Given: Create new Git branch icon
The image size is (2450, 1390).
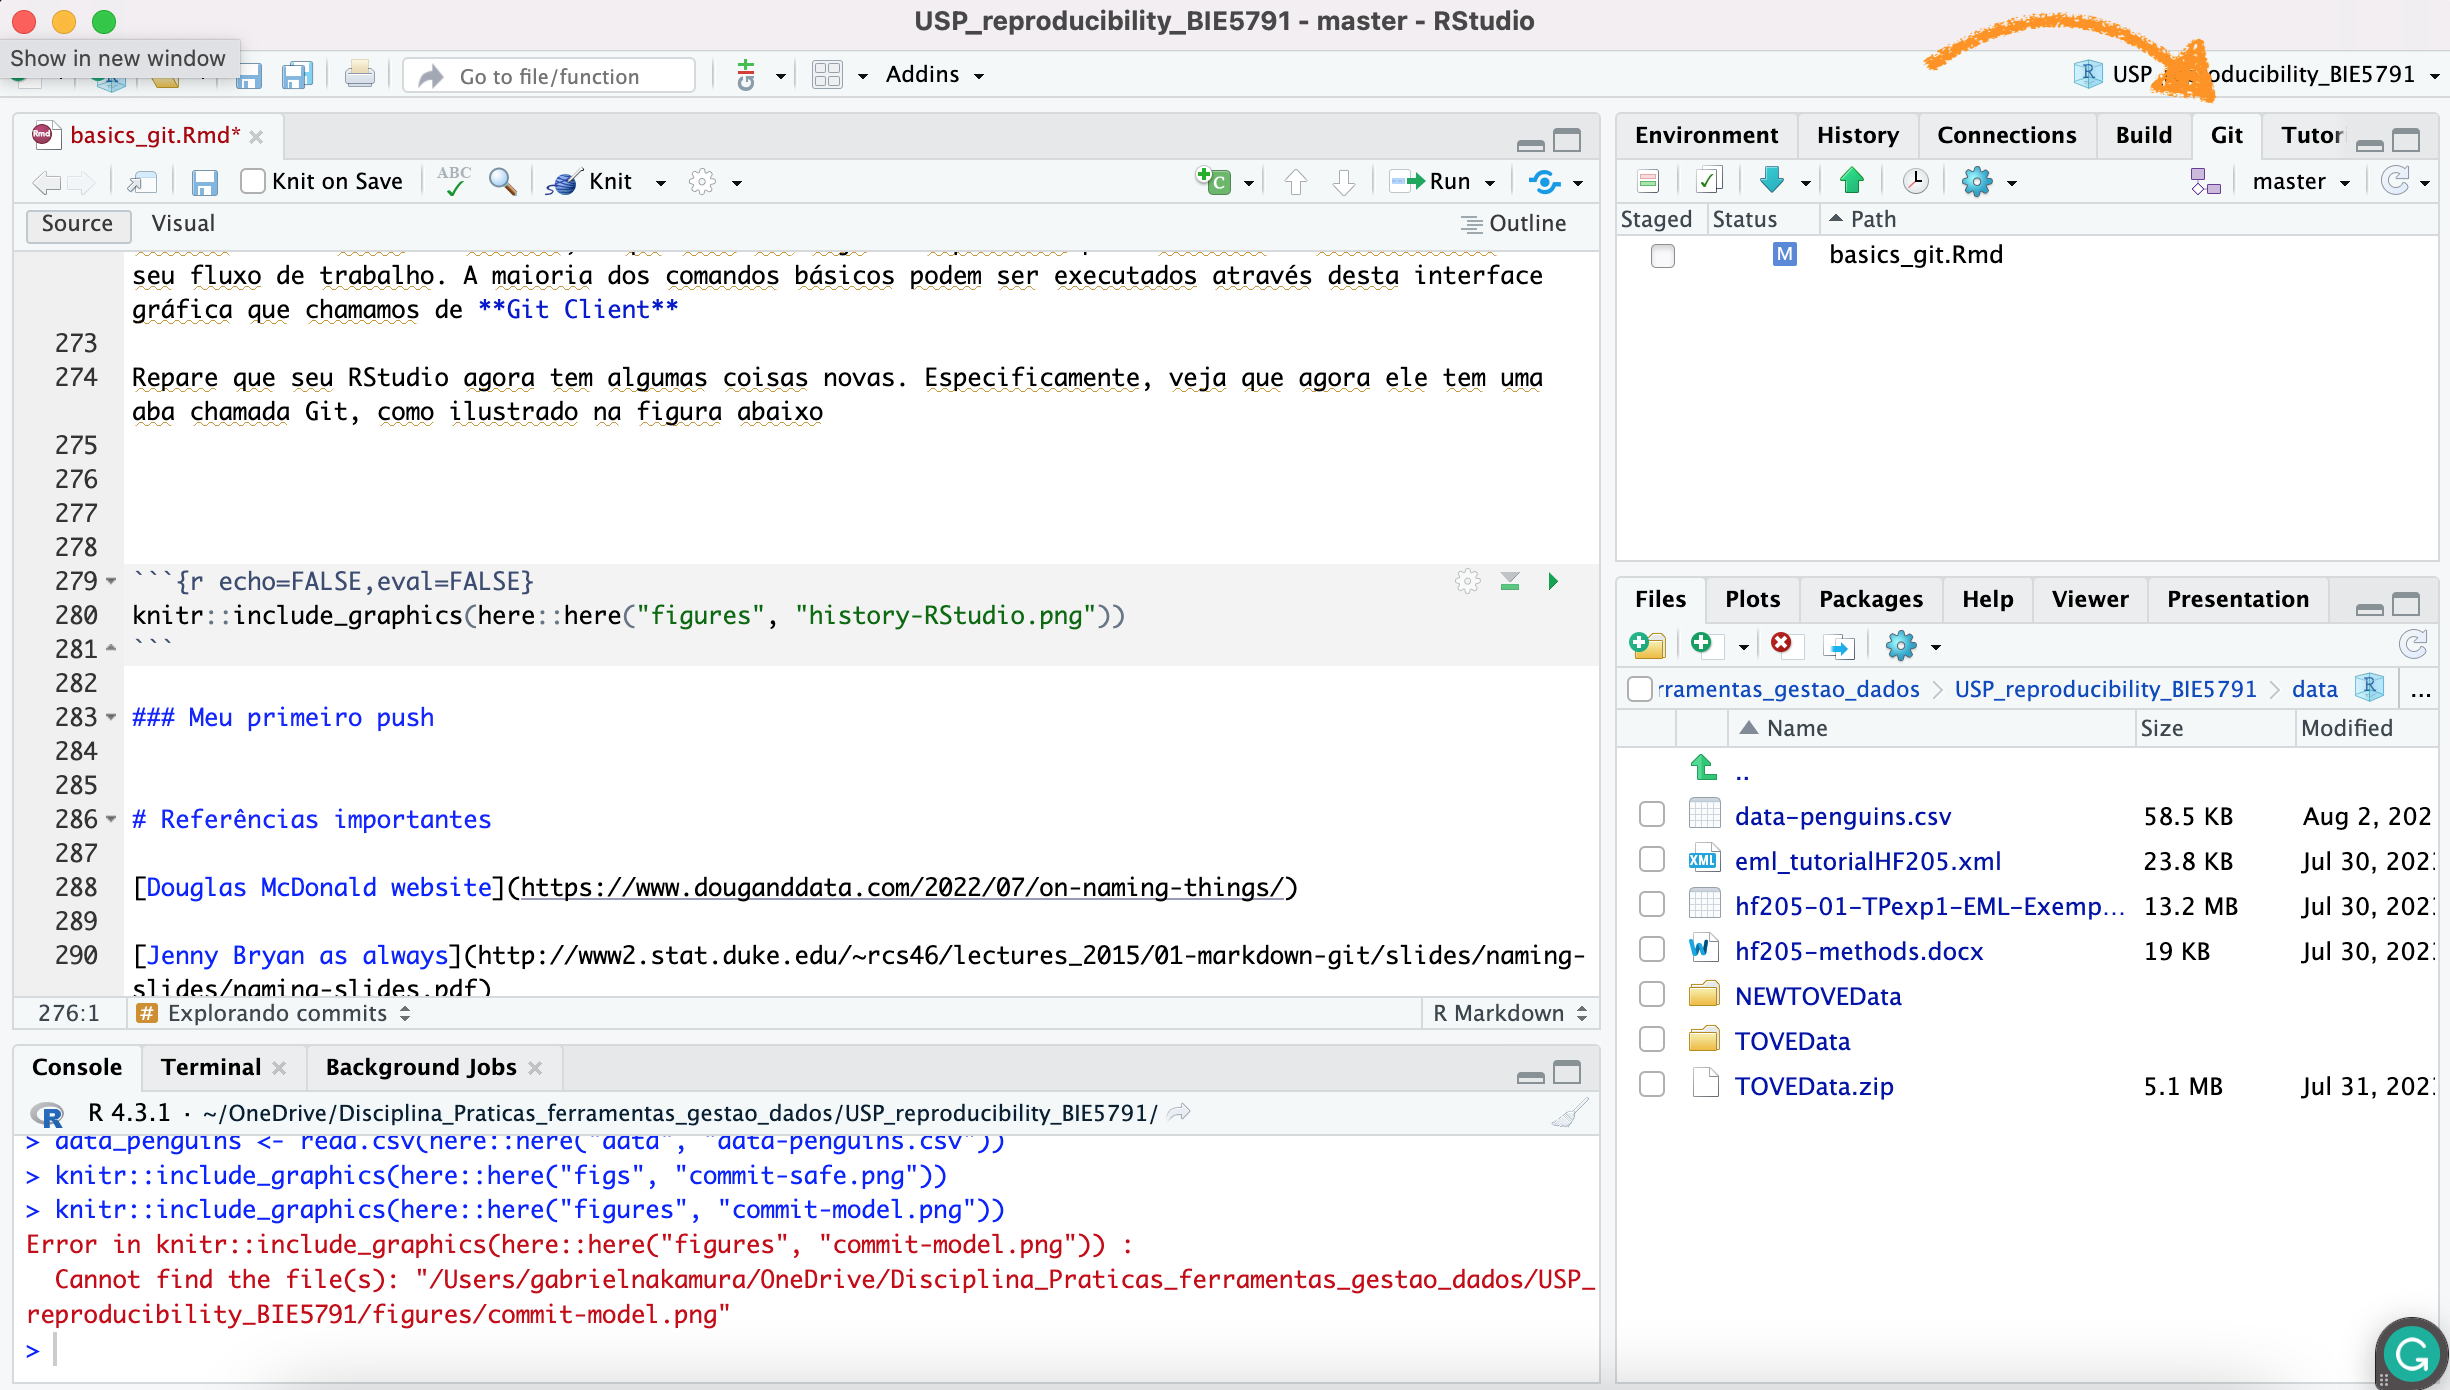Looking at the screenshot, I should 2205,181.
